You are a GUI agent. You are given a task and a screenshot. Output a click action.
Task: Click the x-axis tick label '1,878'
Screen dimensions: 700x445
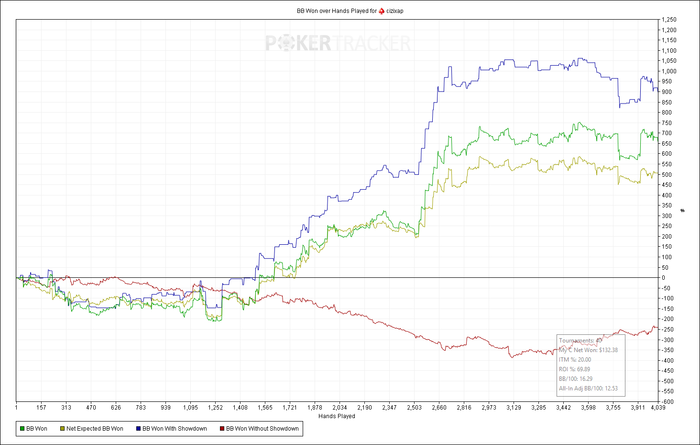pos(315,408)
